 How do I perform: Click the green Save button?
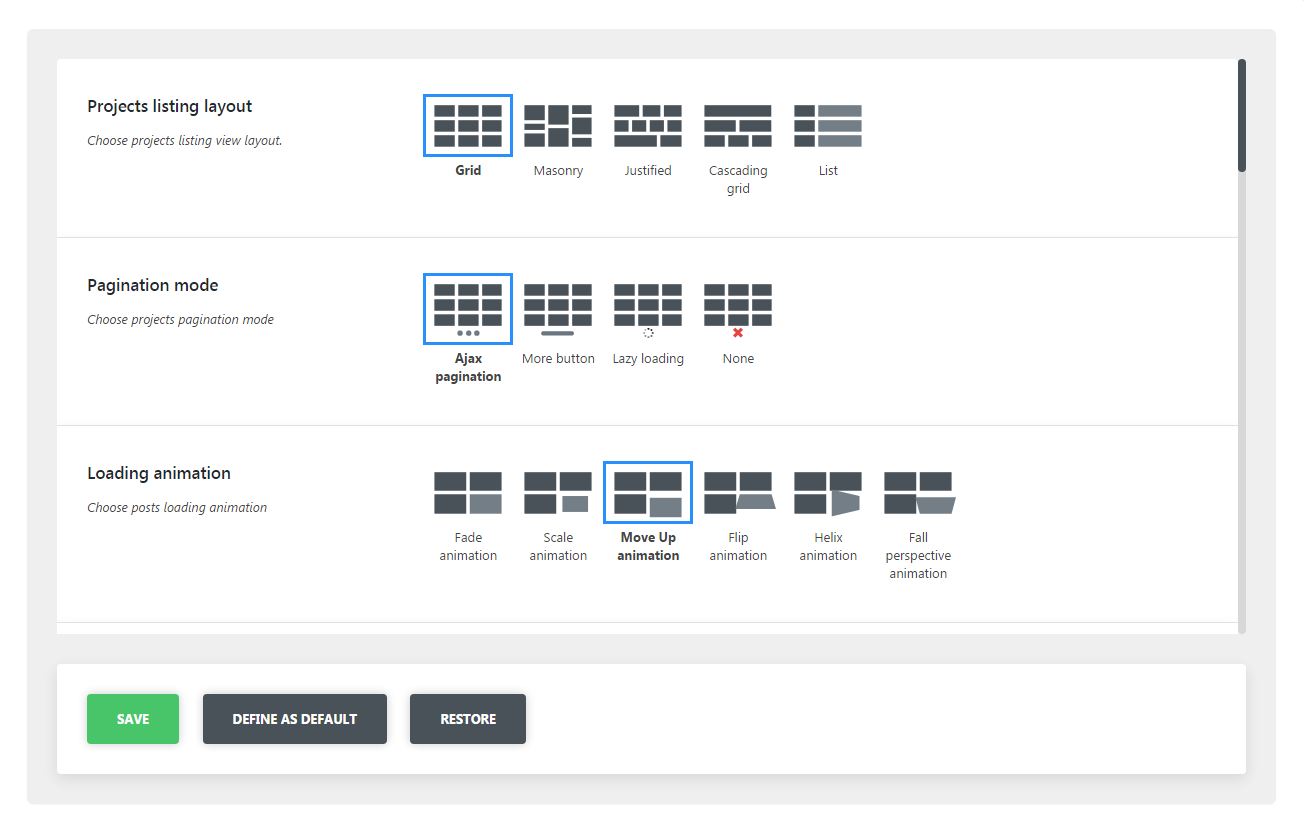[133, 719]
